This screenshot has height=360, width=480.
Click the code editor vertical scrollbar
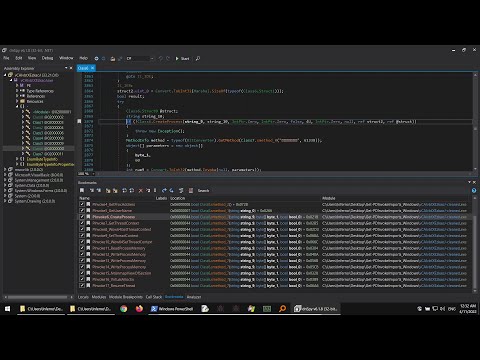[x=474, y=122]
